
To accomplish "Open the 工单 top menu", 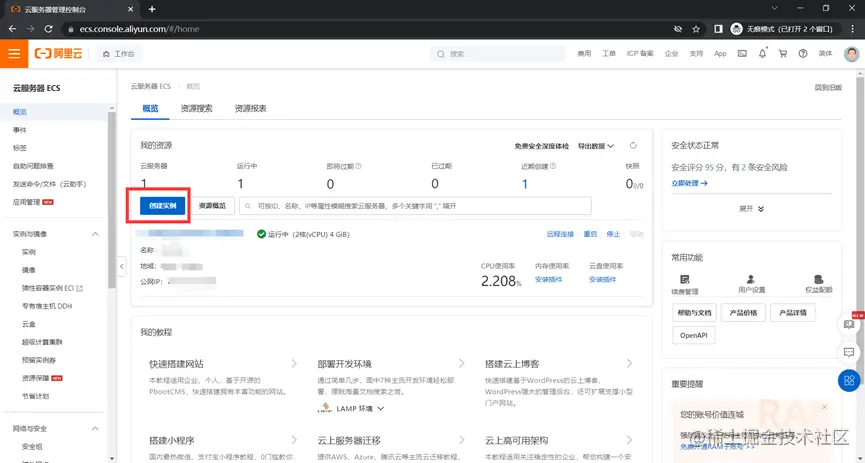I will (608, 54).
